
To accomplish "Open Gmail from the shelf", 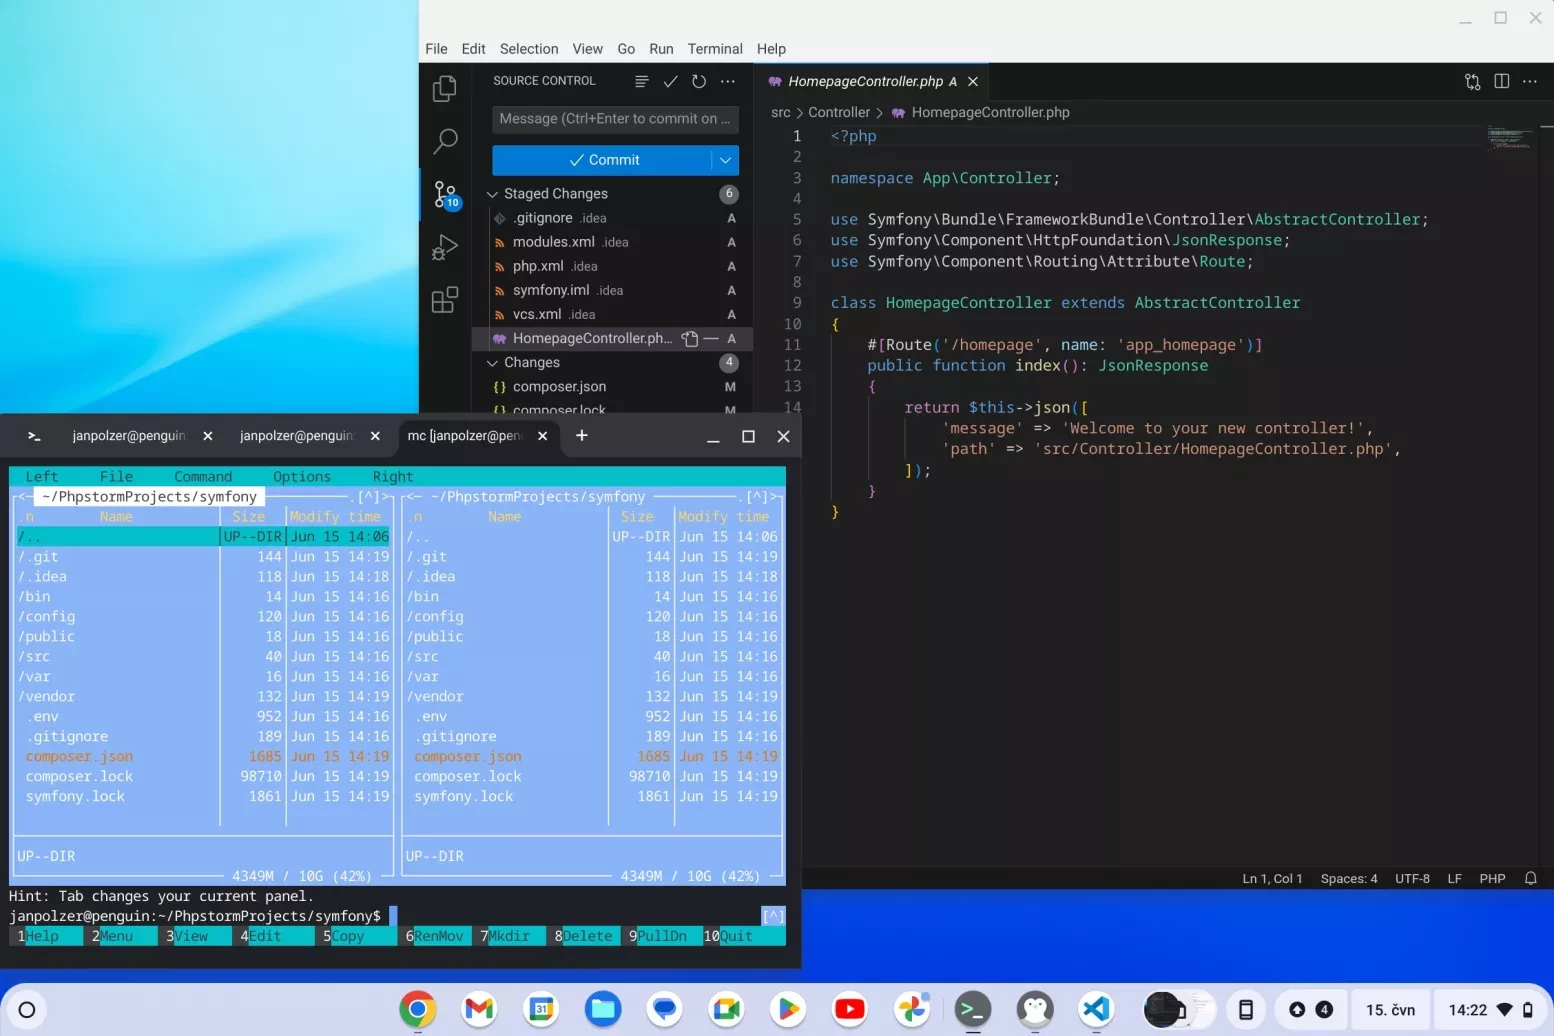I will pyautogui.click(x=480, y=1009).
